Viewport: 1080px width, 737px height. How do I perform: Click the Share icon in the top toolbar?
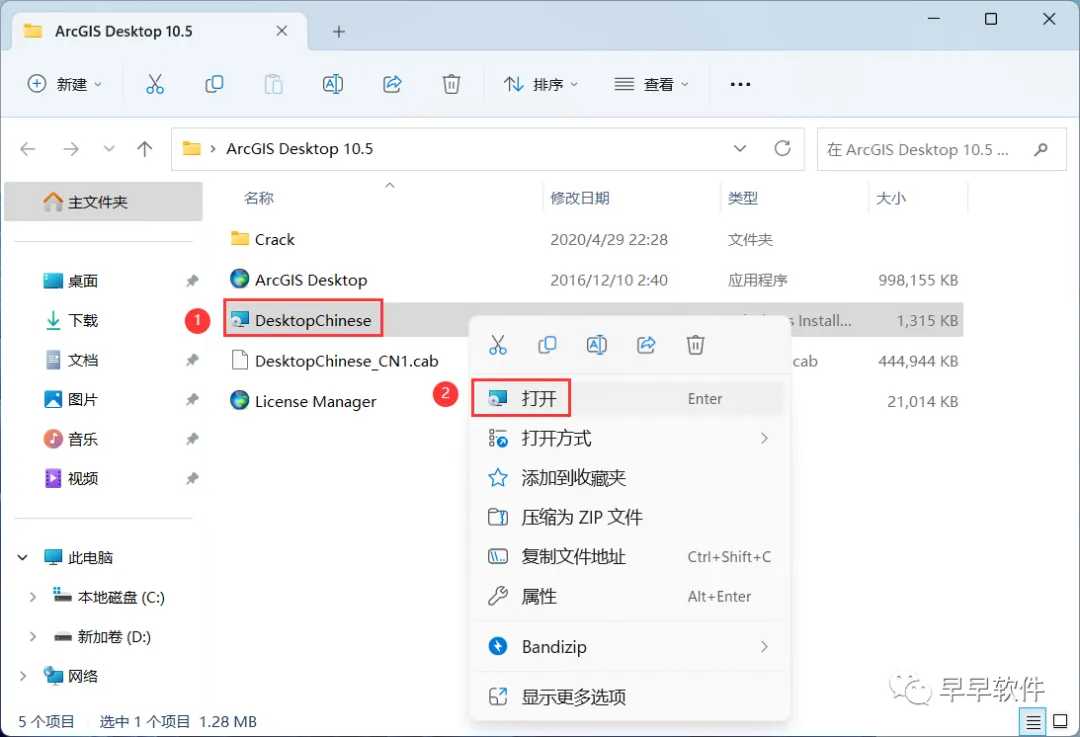[392, 84]
